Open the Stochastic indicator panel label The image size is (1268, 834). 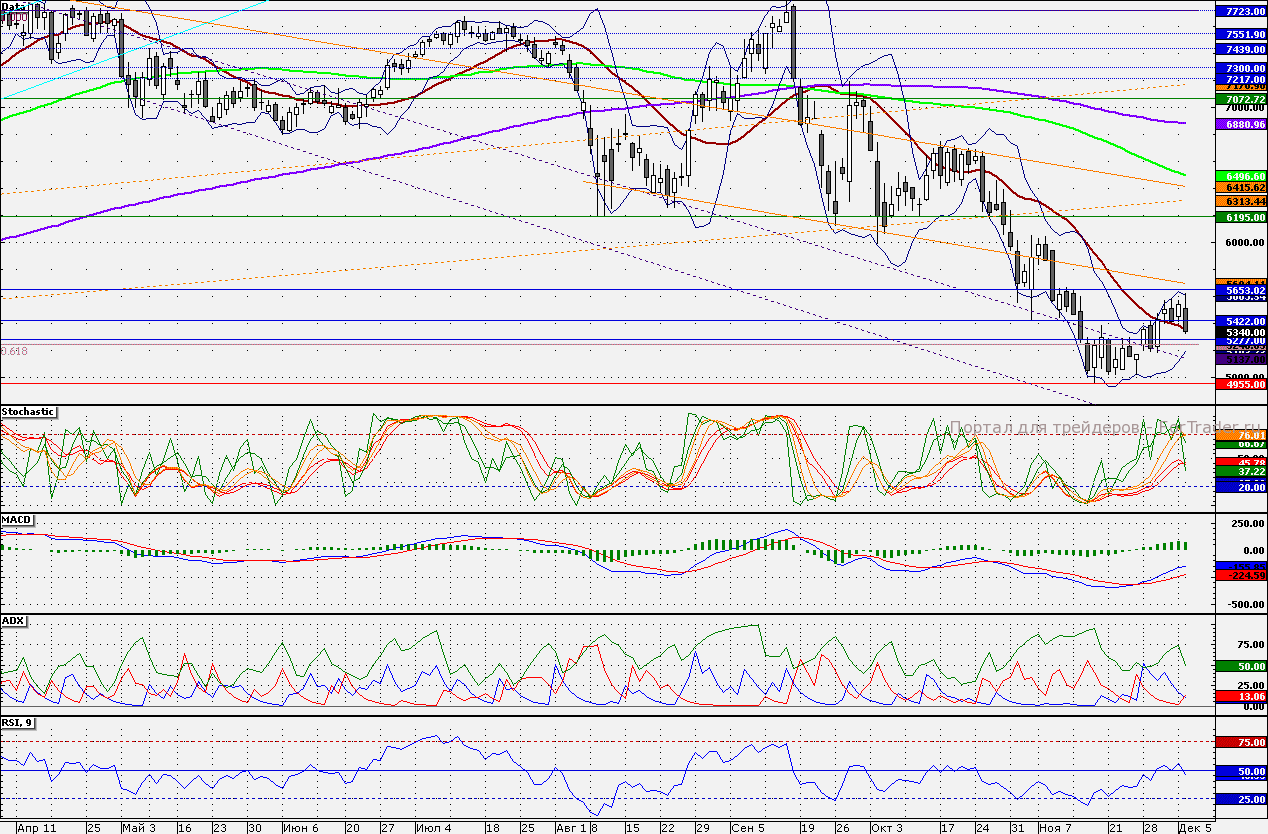(x=28, y=411)
